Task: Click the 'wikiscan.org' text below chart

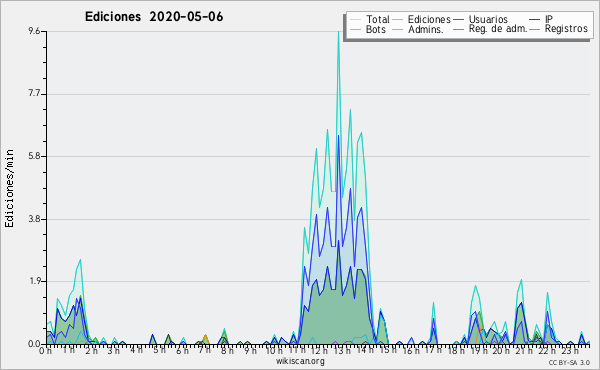Action: (x=300, y=361)
